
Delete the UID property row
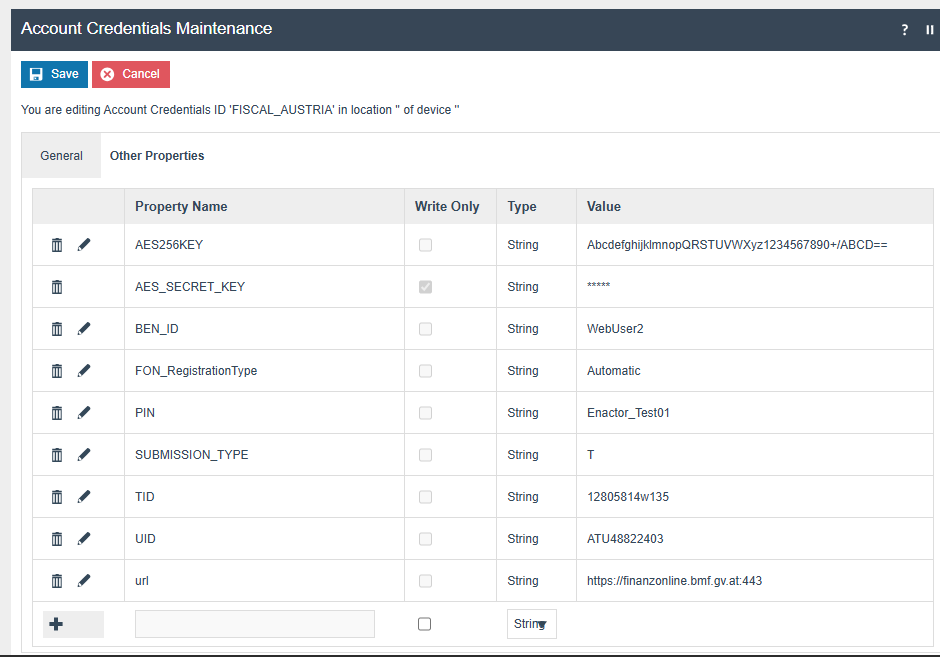57,539
